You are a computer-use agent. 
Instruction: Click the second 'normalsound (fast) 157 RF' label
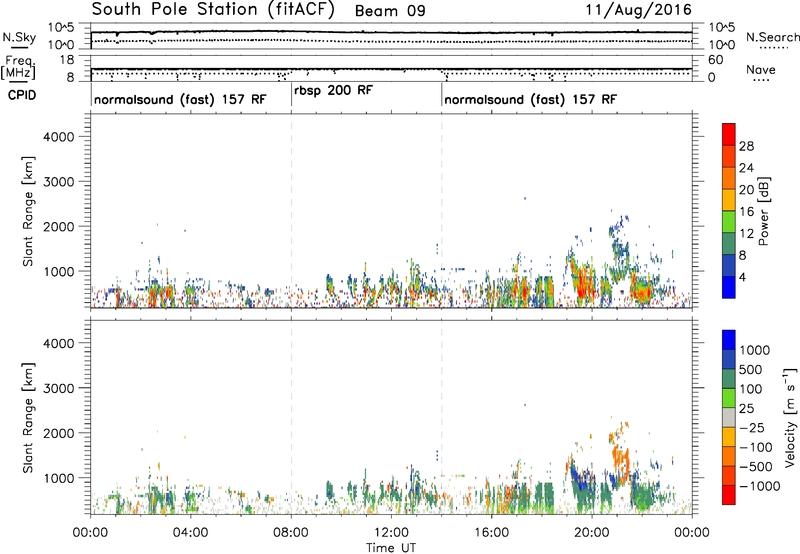(x=531, y=99)
